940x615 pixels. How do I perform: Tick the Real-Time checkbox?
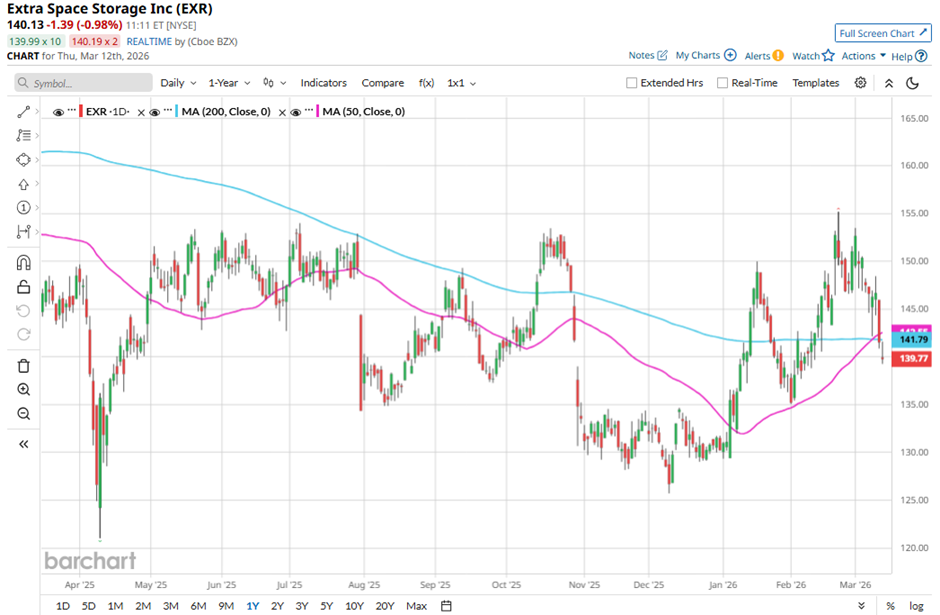click(722, 83)
